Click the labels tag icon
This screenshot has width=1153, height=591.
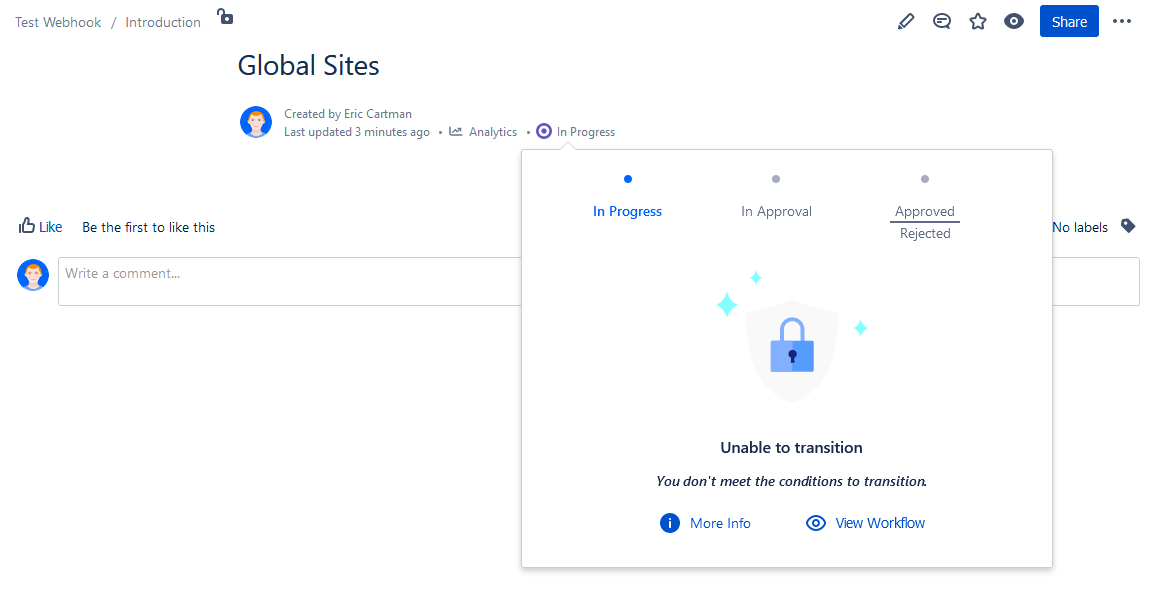(x=1128, y=226)
